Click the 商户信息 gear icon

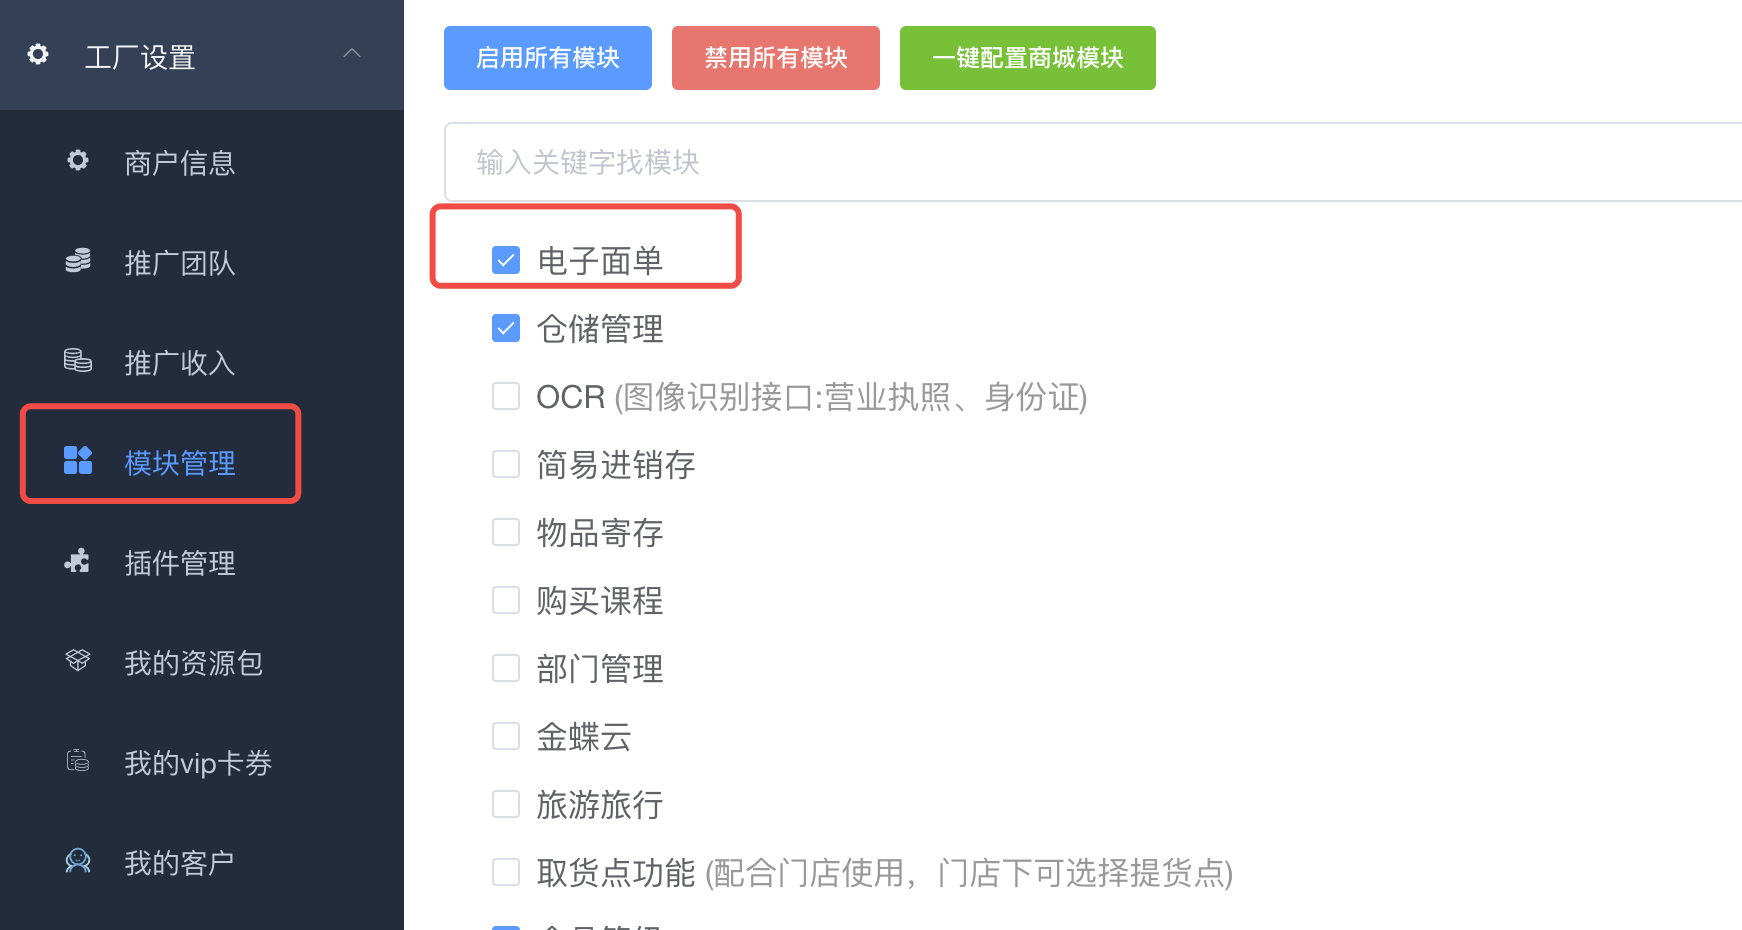click(78, 160)
